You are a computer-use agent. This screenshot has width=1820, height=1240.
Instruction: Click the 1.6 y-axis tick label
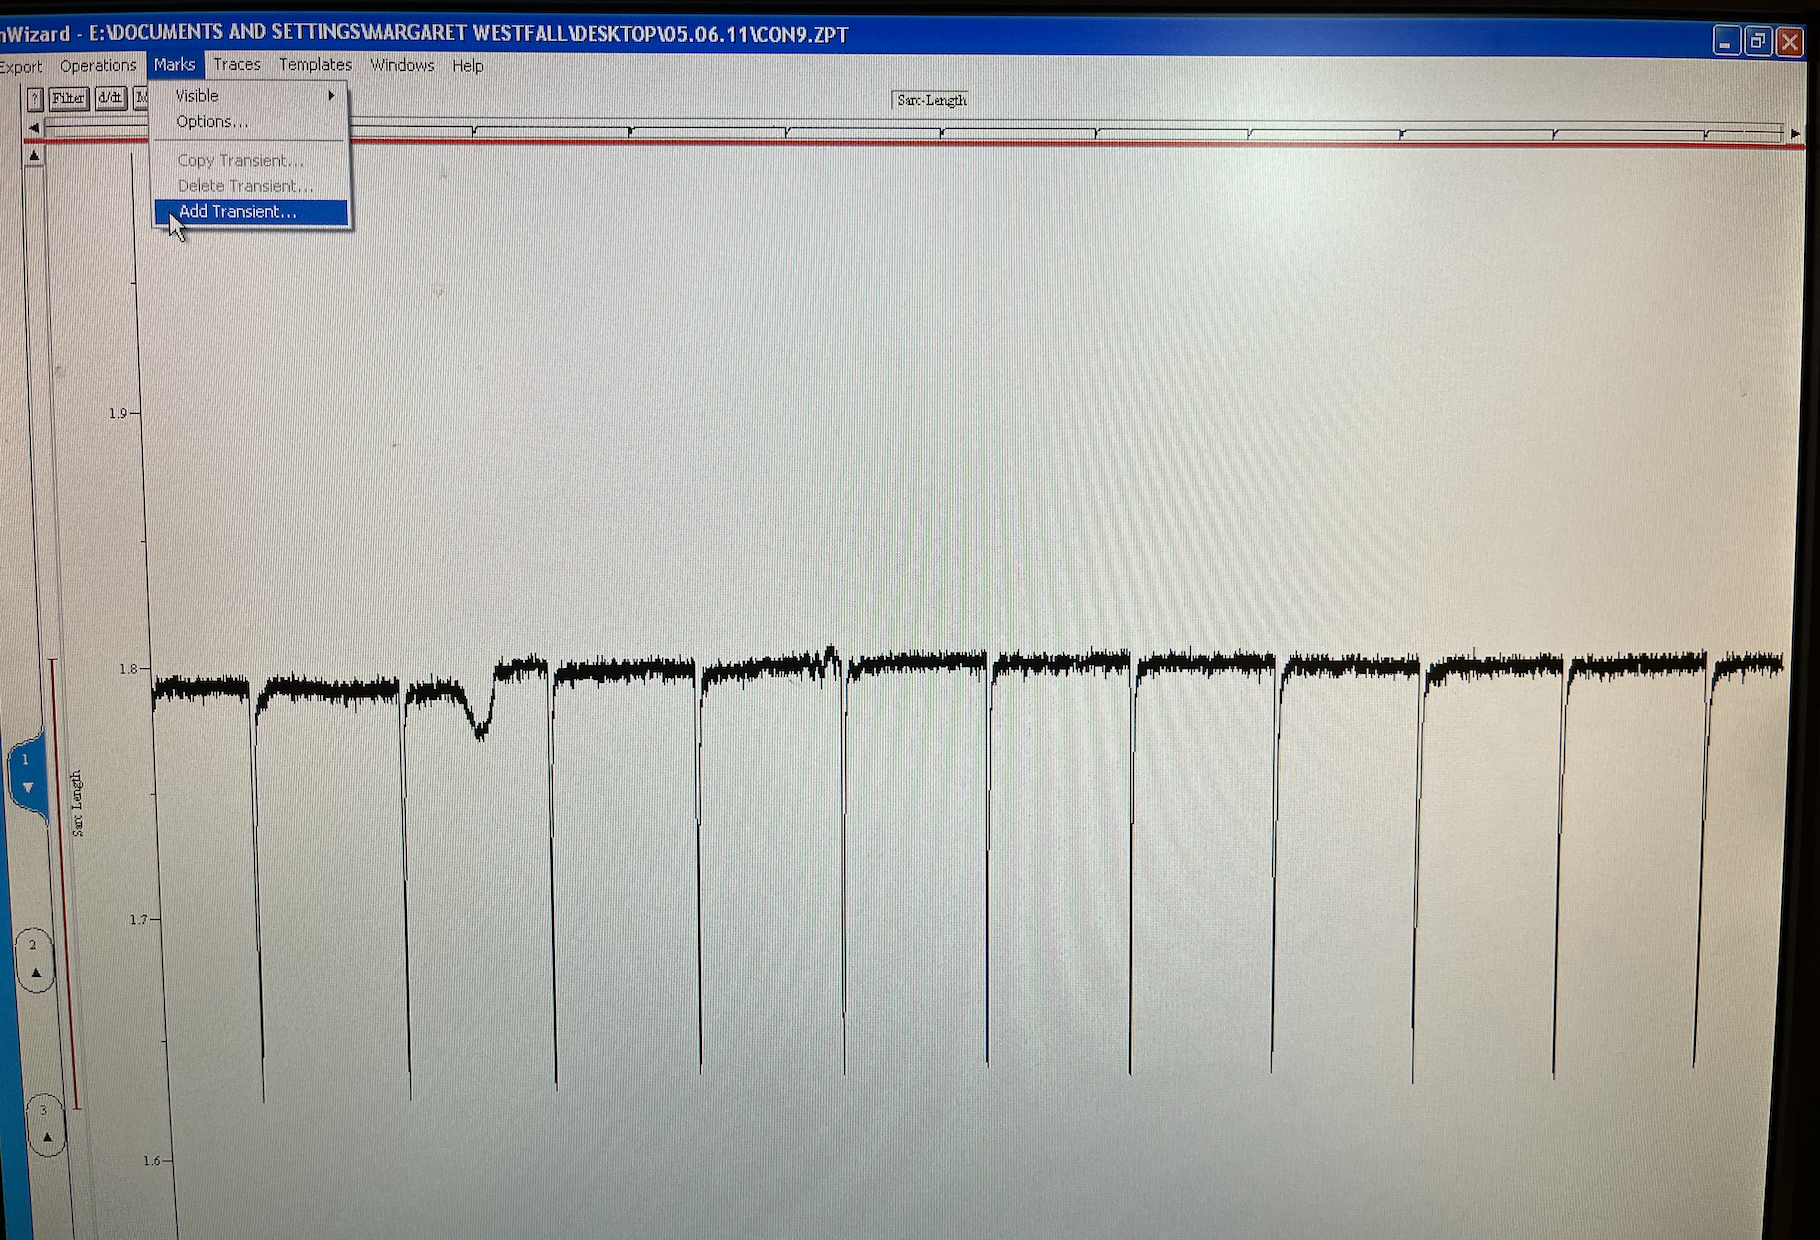click(x=151, y=1161)
